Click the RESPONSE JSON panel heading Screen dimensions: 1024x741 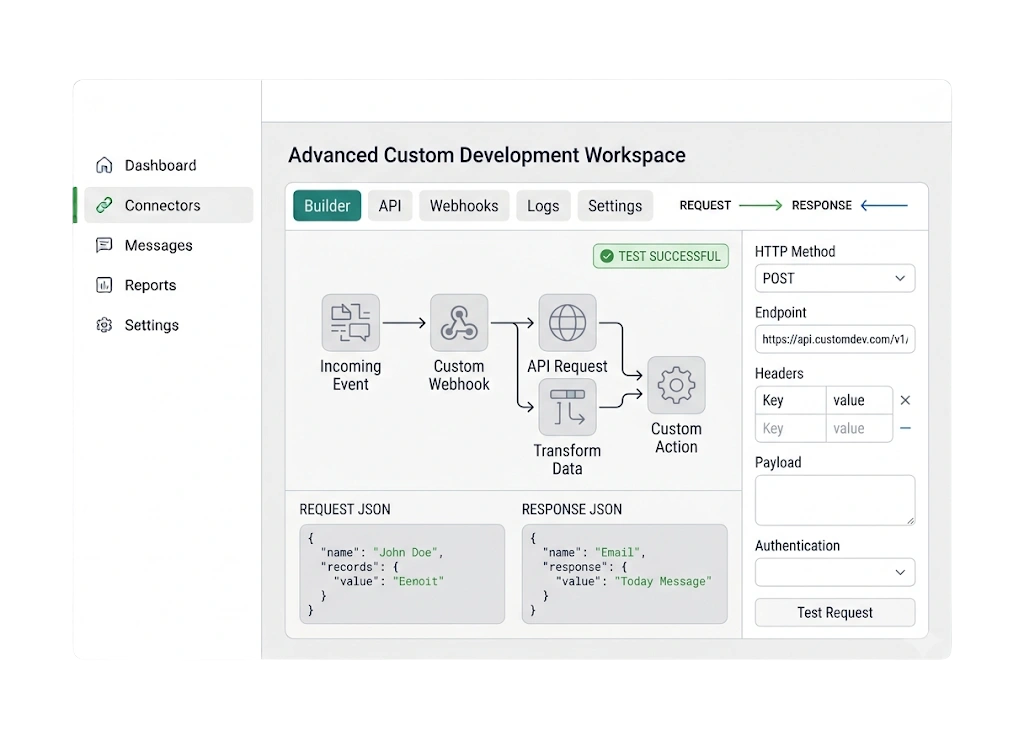click(x=572, y=509)
